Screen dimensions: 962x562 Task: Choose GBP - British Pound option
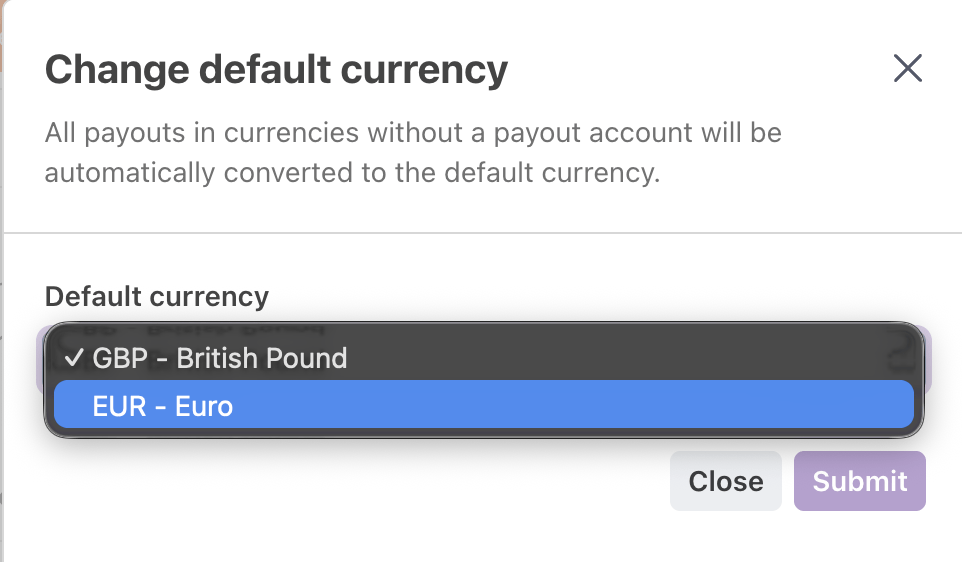[220, 358]
